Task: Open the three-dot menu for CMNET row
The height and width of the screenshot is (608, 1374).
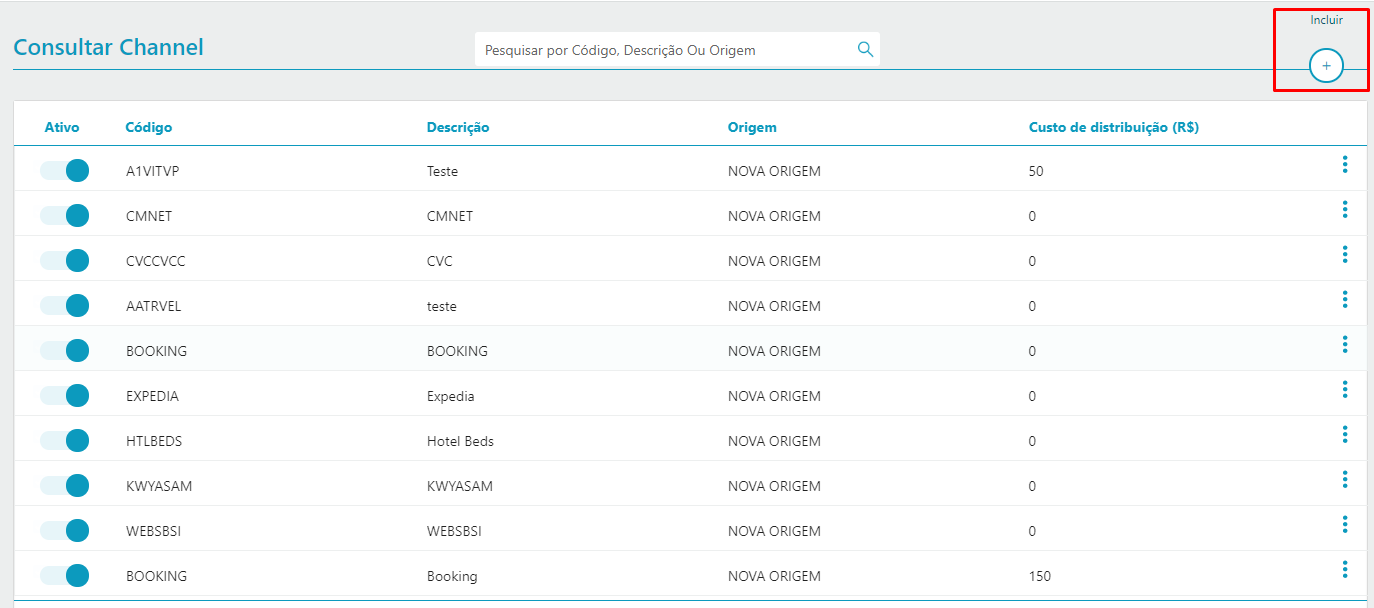Action: point(1345,209)
